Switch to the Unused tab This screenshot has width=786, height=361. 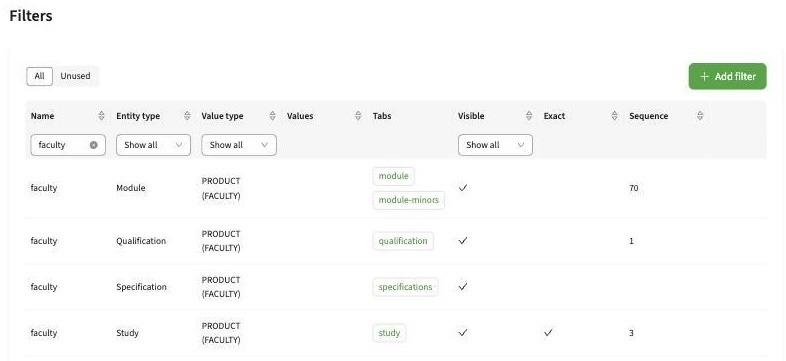pyautogui.click(x=75, y=76)
